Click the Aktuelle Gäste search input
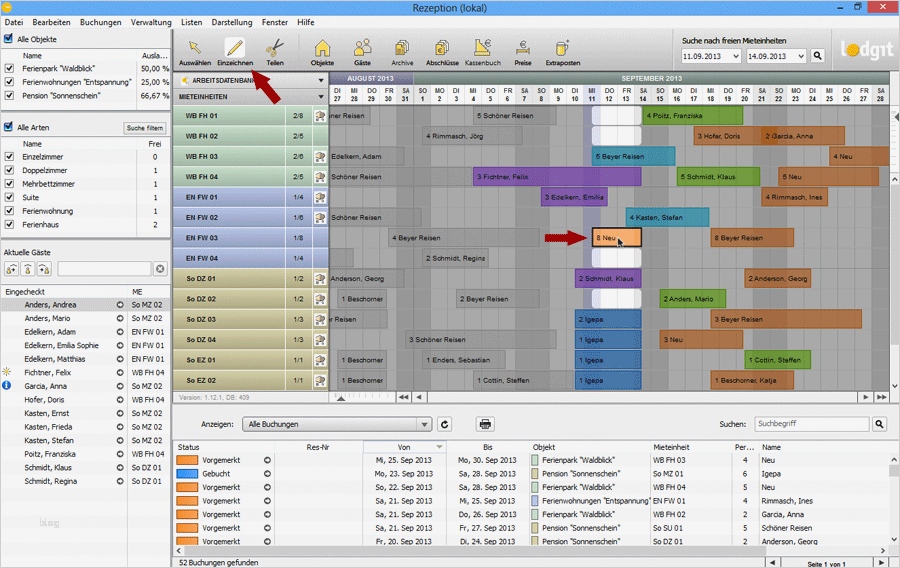 click(104, 269)
